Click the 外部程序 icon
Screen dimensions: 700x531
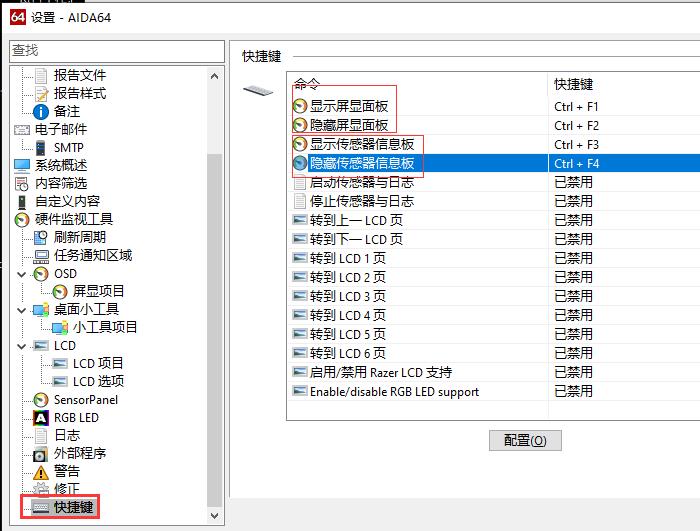[x=41, y=454]
